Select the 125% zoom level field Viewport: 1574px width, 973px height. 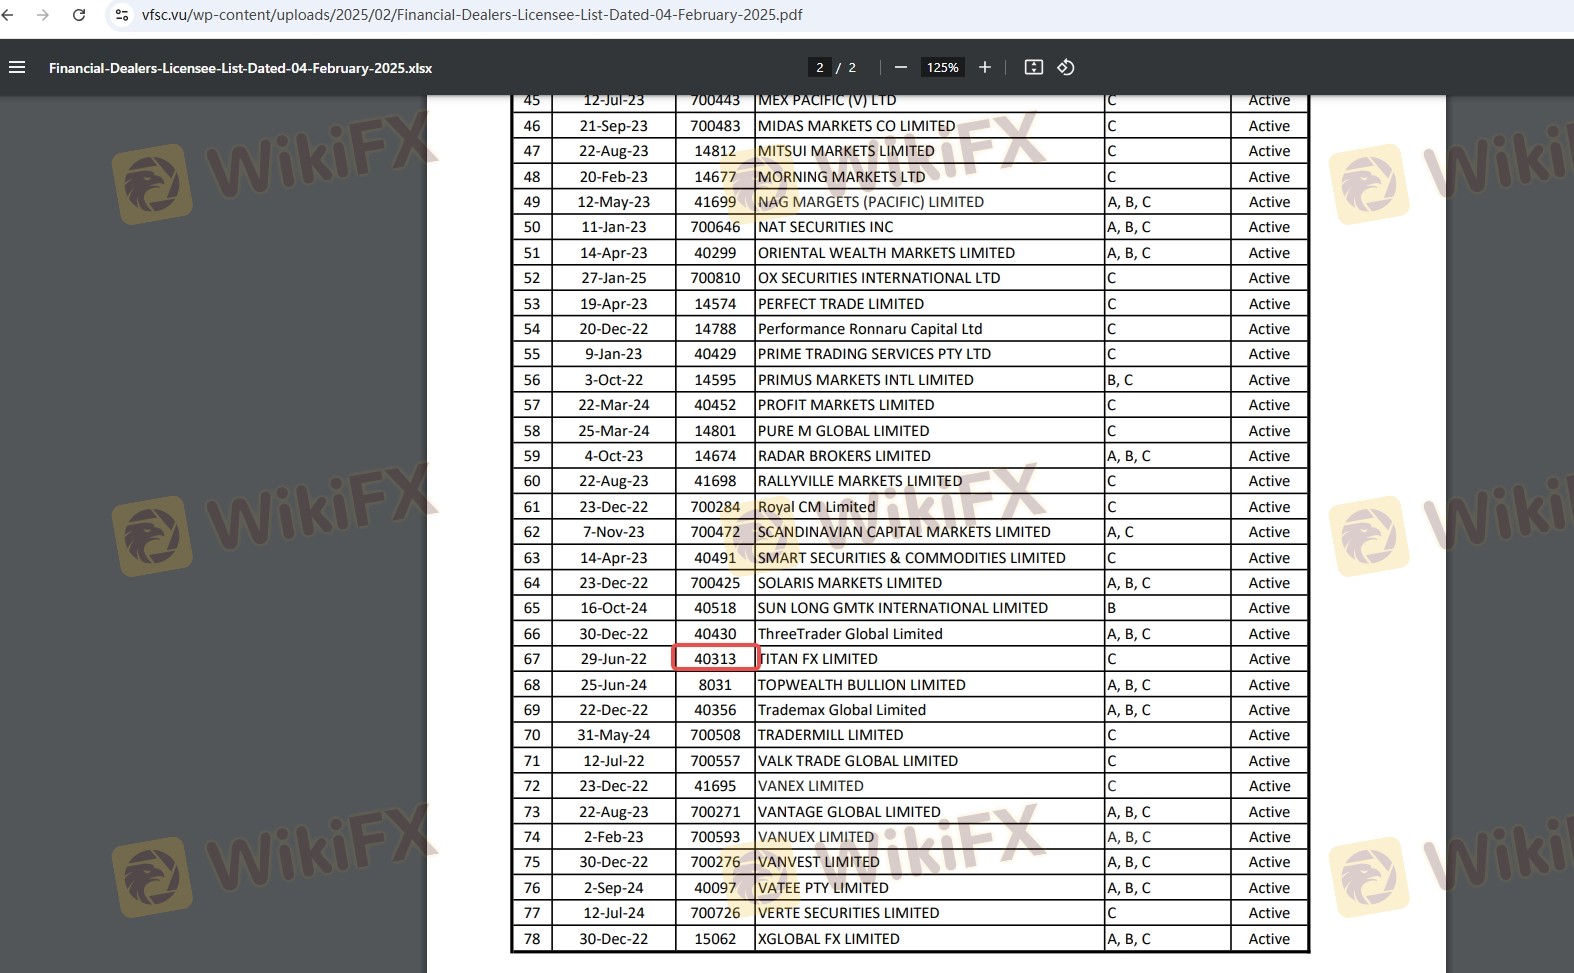942,68
